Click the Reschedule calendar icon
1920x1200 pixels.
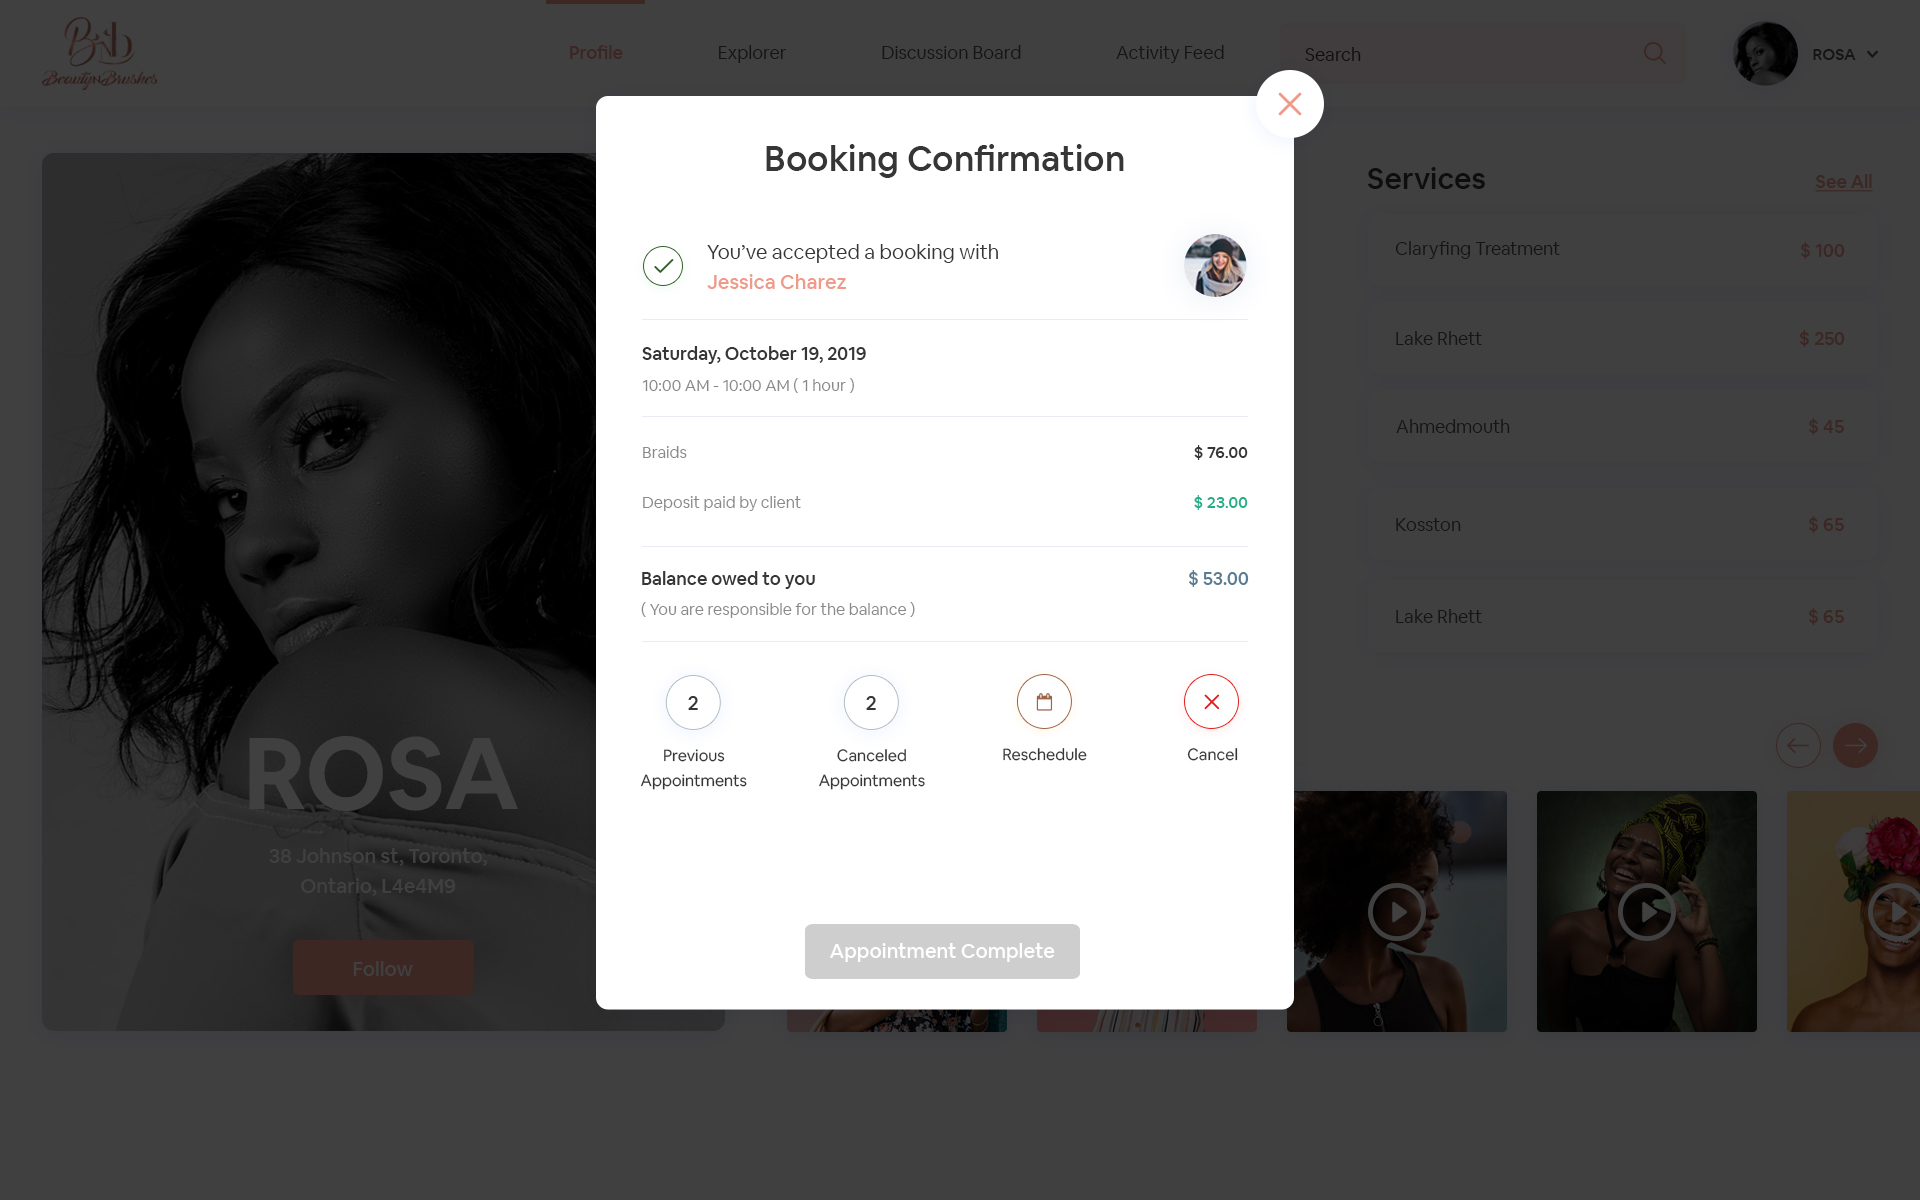pyautogui.click(x=1044, y=701)
